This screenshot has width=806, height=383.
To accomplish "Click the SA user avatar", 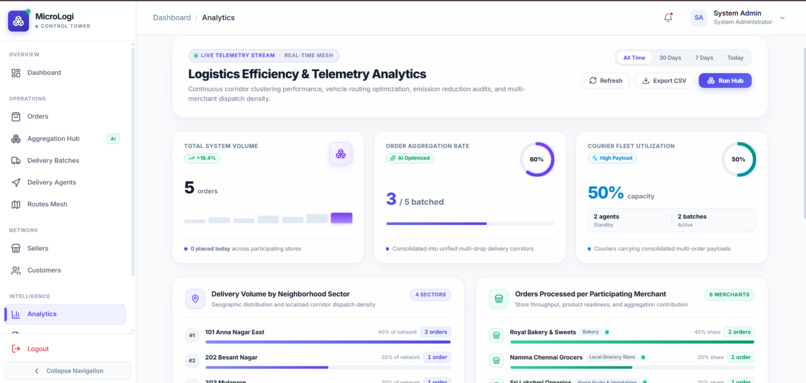I will click(699, 17).
